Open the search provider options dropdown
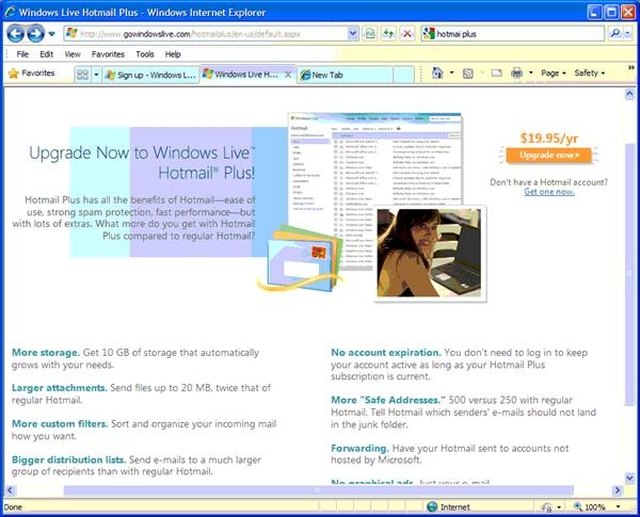This screenshot has width=640, height=517. 629,34
